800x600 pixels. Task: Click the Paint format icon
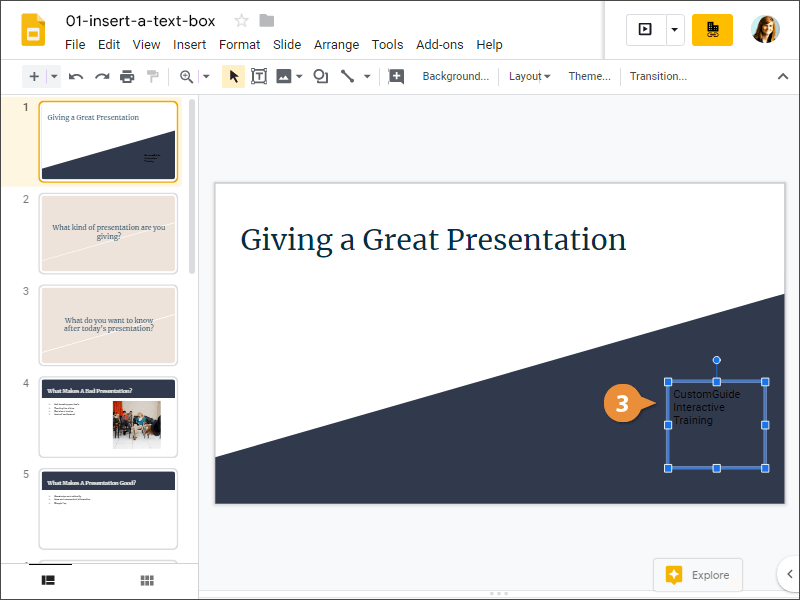click(152, 76)
